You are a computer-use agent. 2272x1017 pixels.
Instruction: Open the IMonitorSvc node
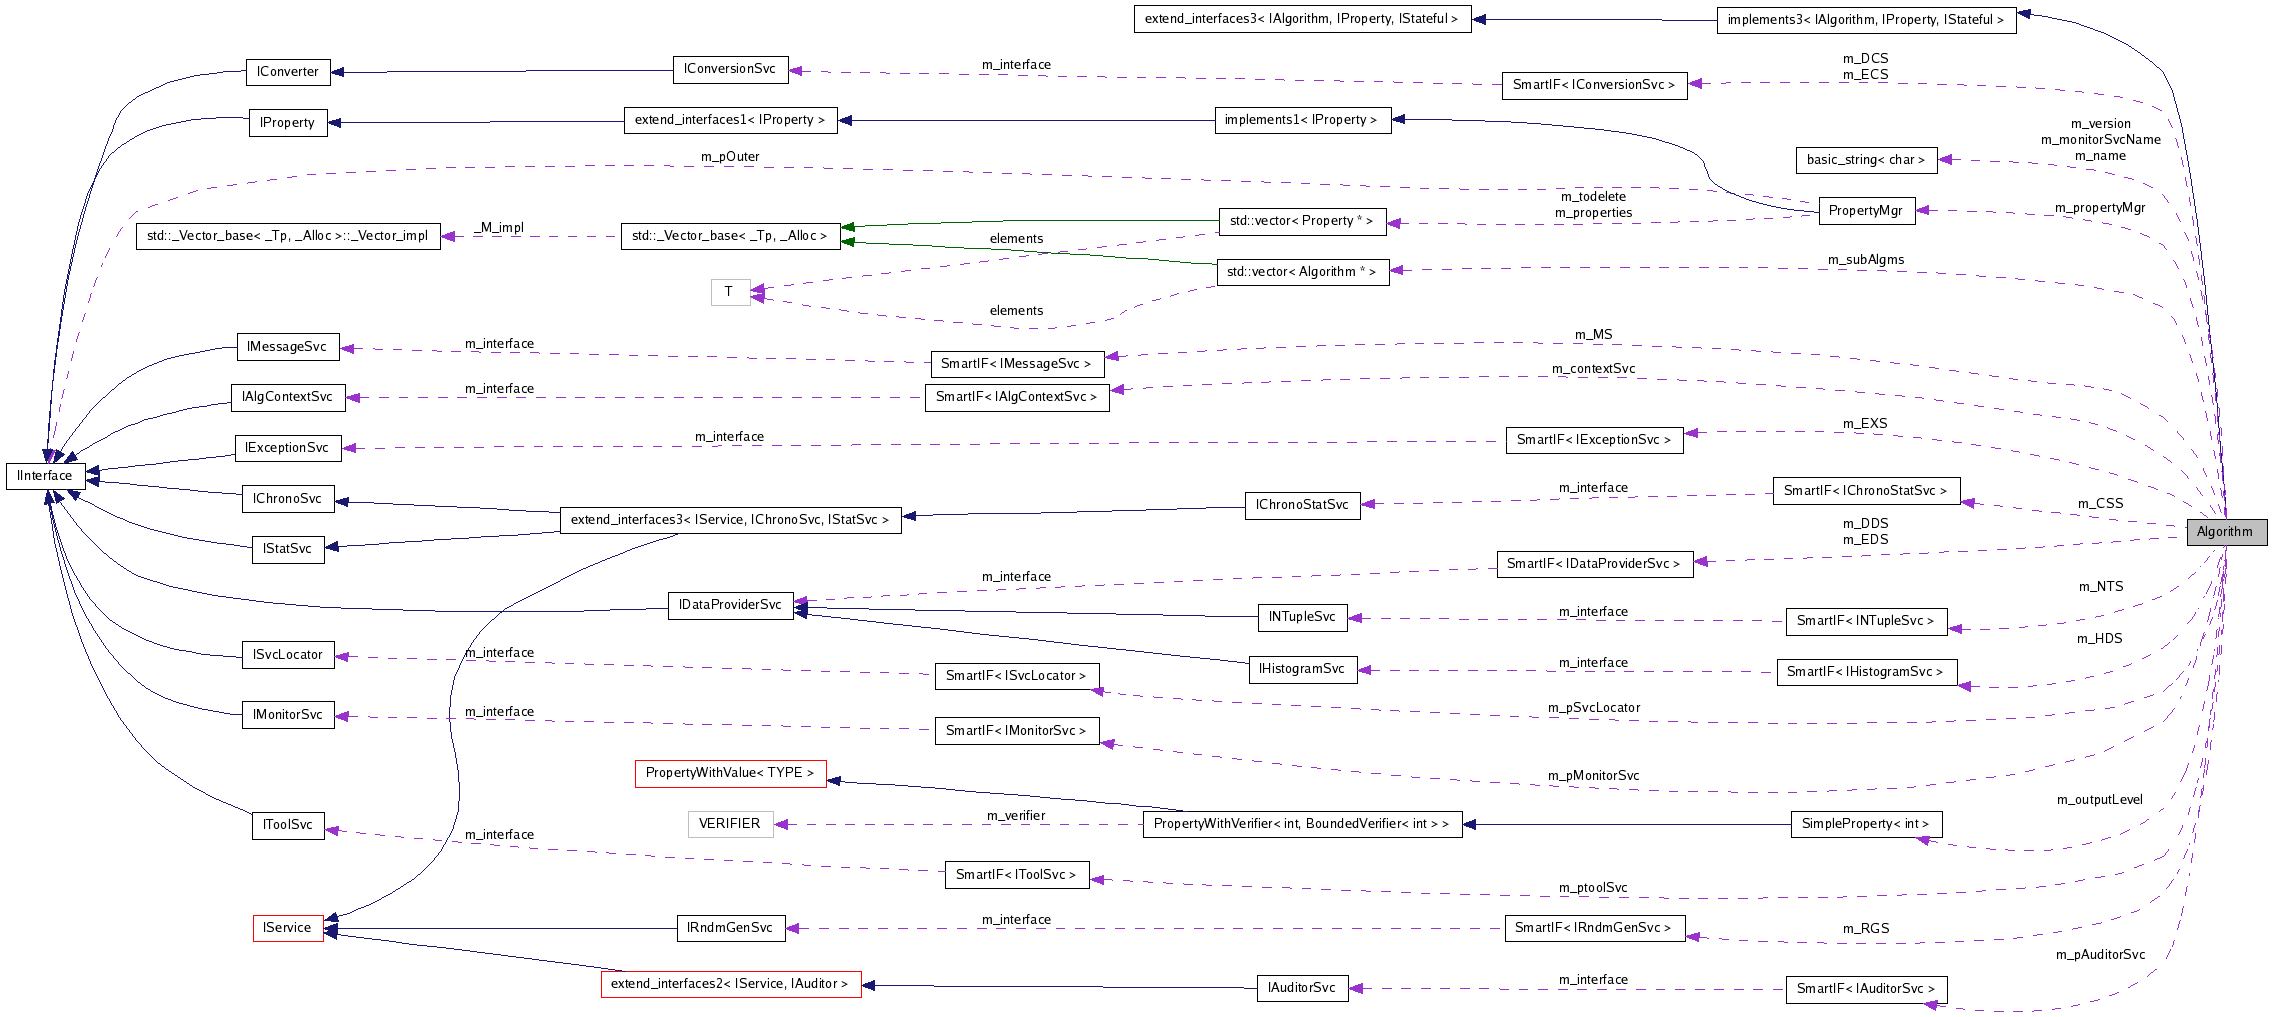coord(288,714)
